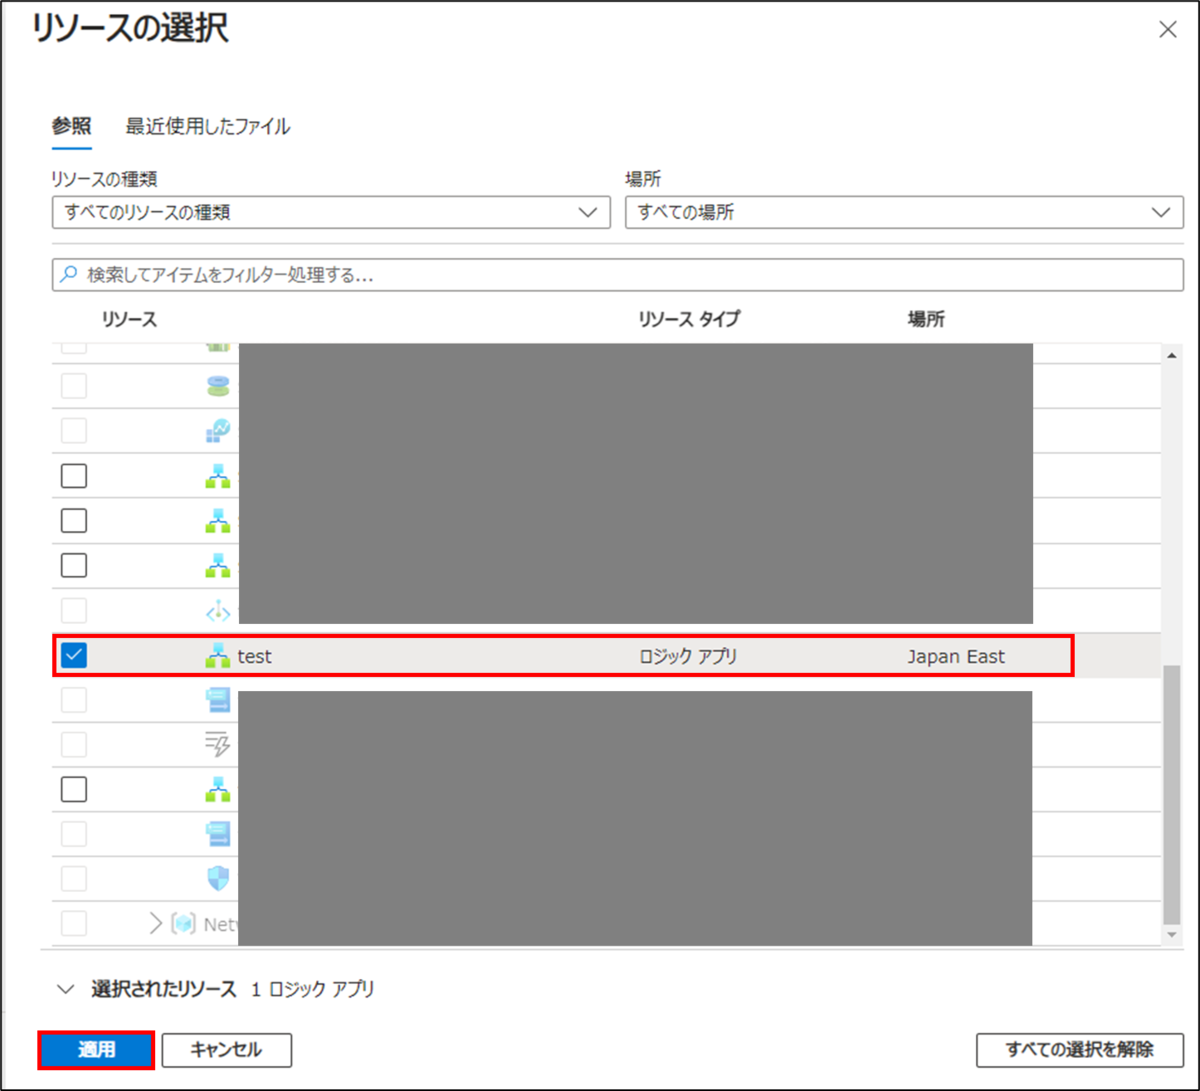Click the test resource name
Screen dimensions: 1200x1091
point(254,657)
